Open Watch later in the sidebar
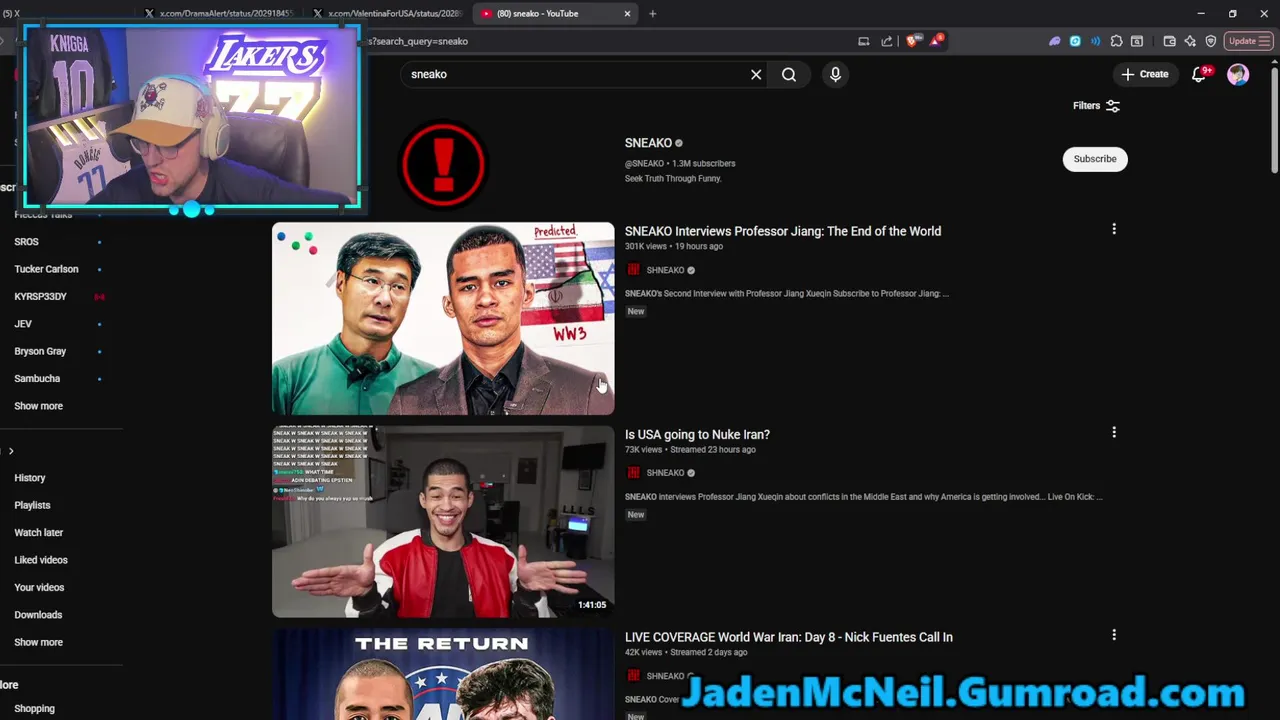The width and height of the screenshot is (1280, 720). click(38, 533)
